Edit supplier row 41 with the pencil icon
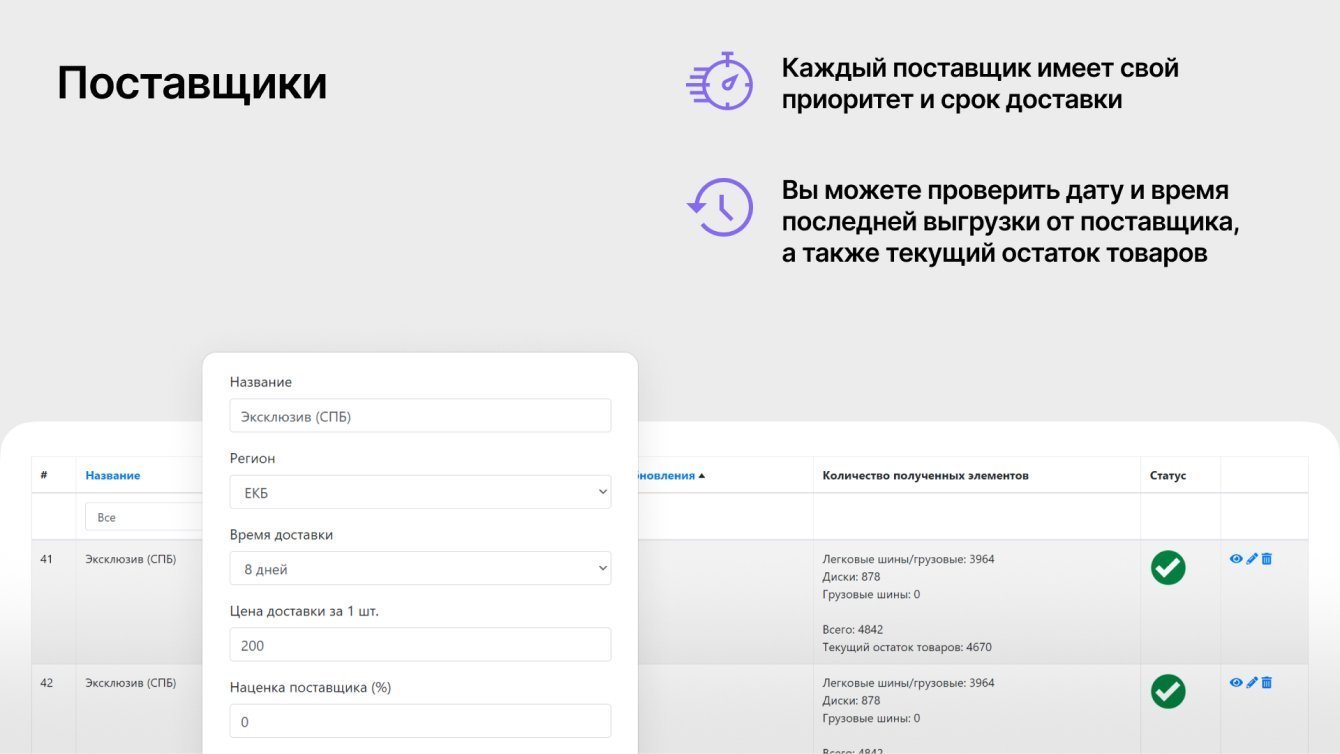1340x754 pixels. coord(1252,559)
